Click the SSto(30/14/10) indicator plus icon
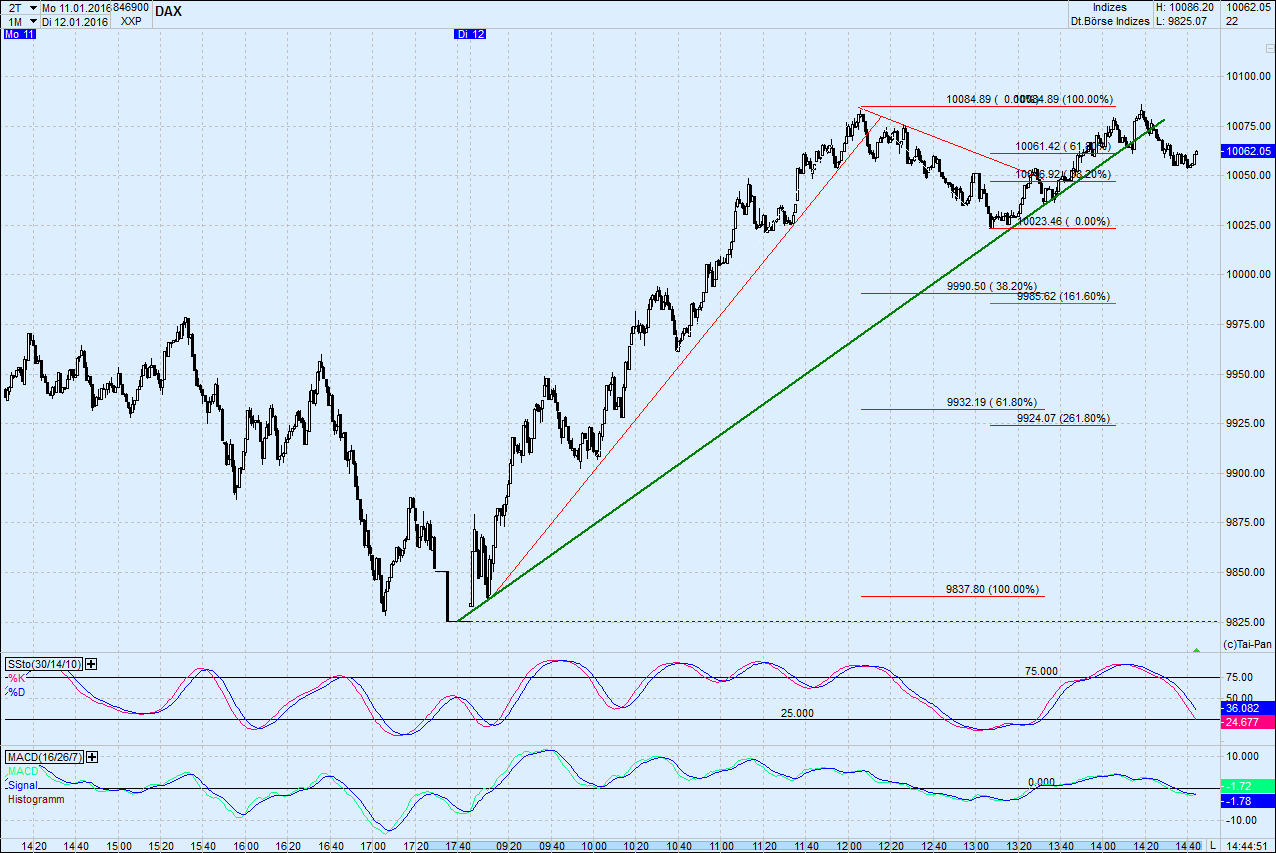1276x853 pixels. (90, 664)
